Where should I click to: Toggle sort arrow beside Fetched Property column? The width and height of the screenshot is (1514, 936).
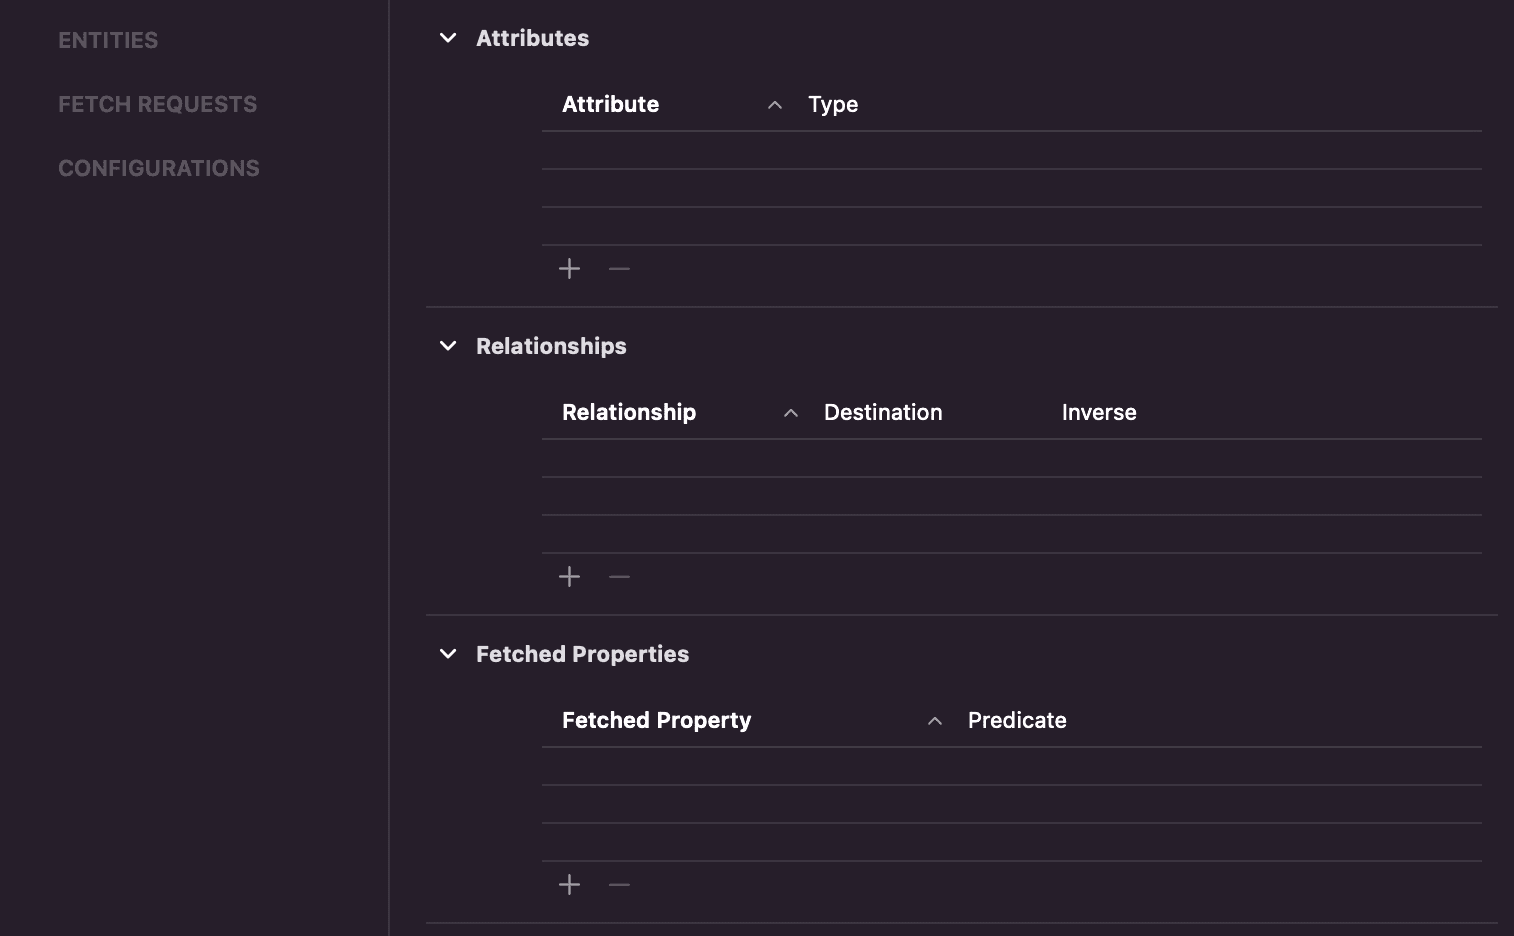935,721
